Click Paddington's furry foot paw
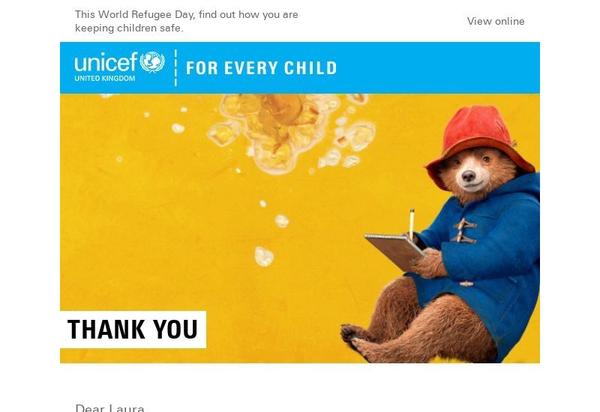 coord(354,337)
